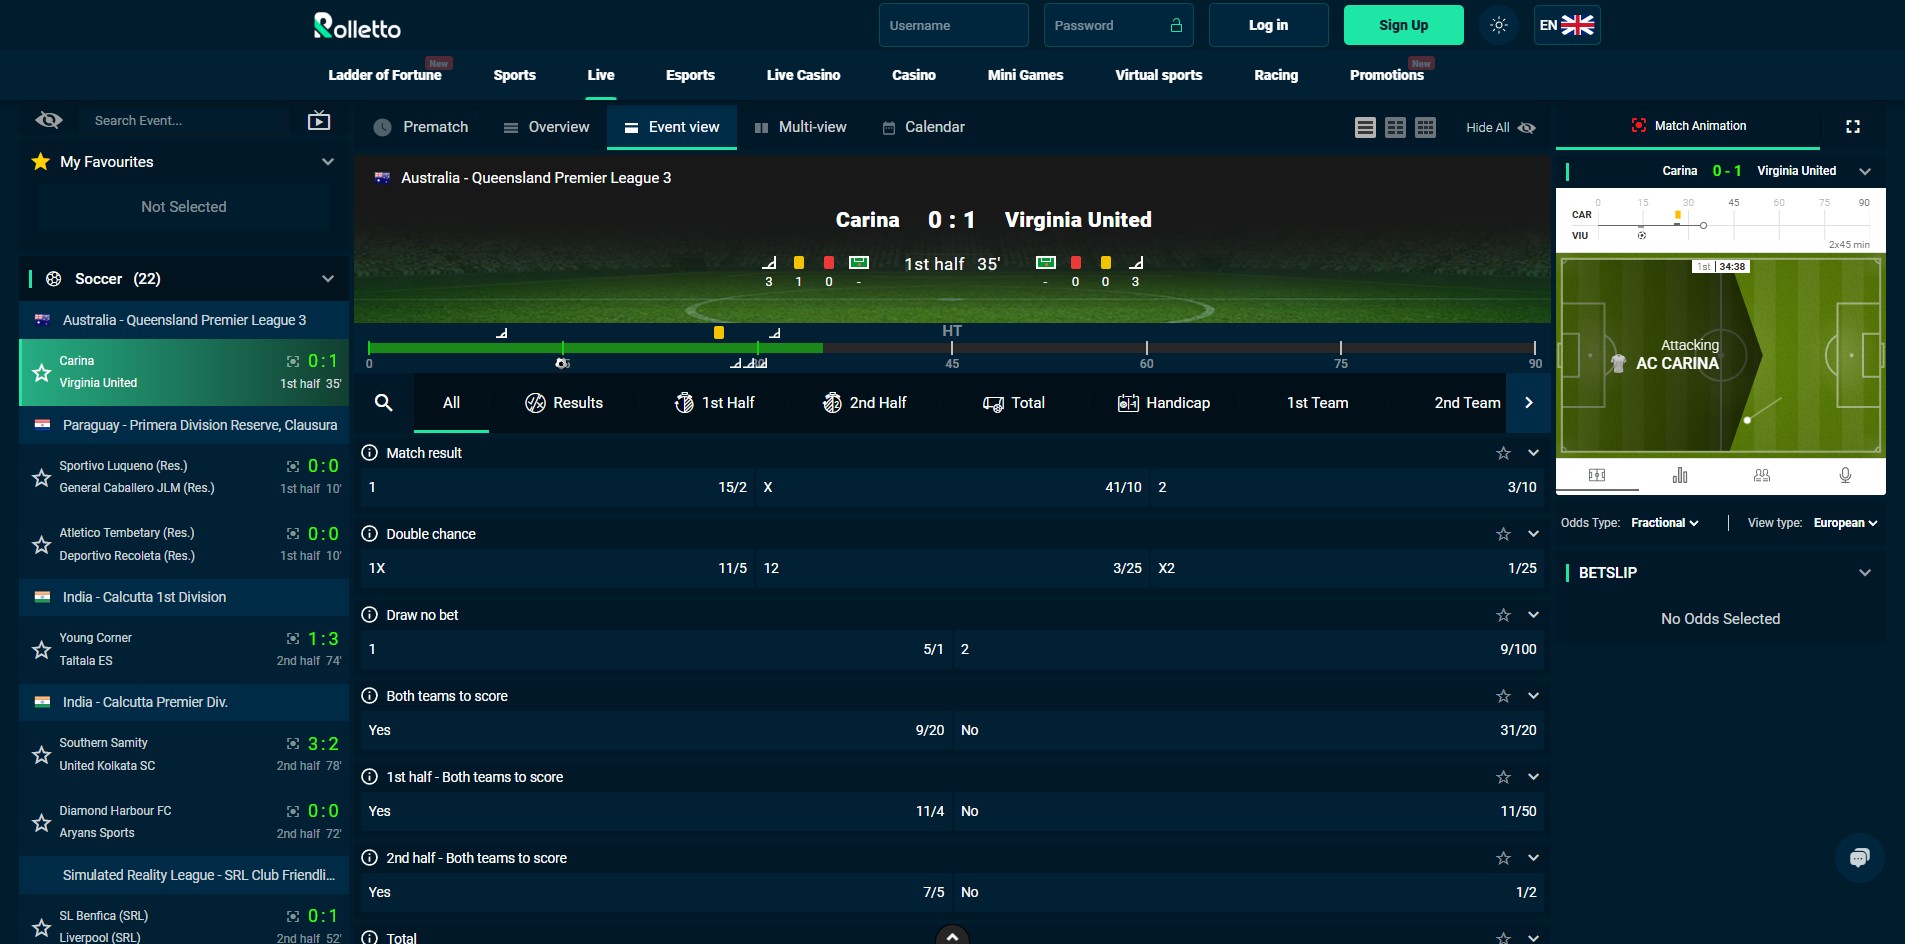Switch to the Multi-view tab

(x=801, y=127)
